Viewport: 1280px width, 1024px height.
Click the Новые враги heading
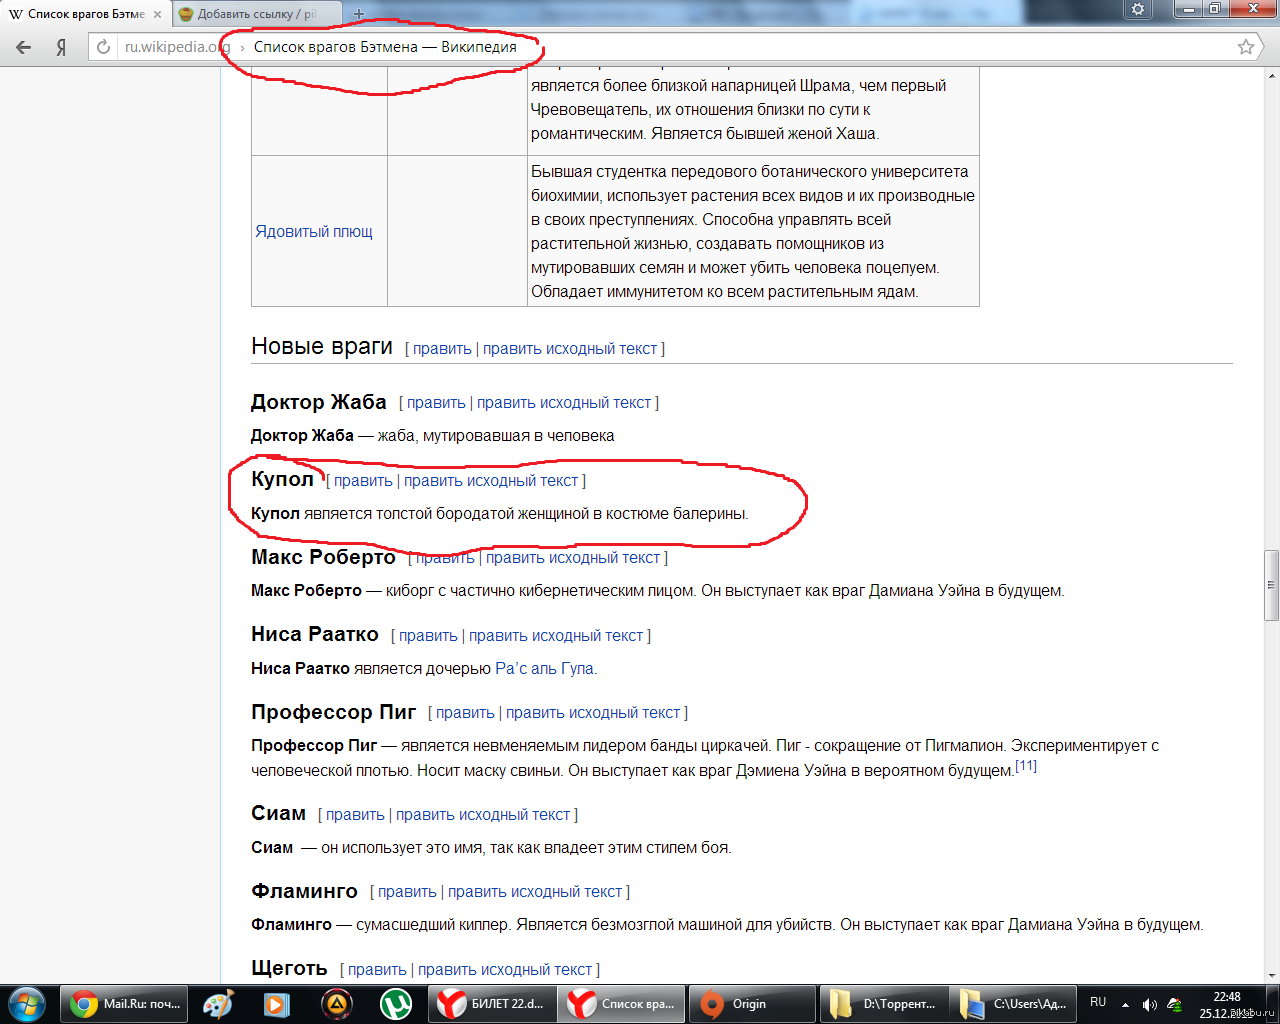click(x=321, y=346)
